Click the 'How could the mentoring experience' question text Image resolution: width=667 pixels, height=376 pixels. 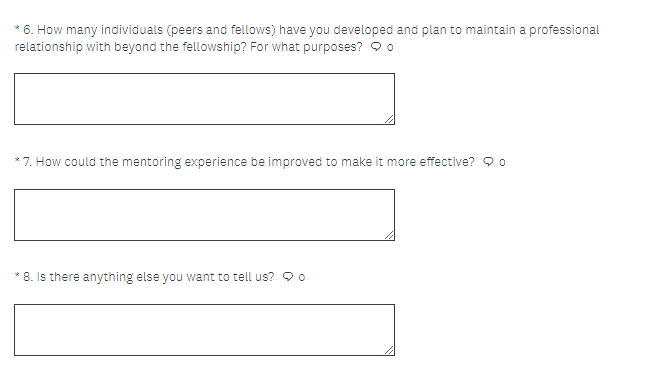255,162
